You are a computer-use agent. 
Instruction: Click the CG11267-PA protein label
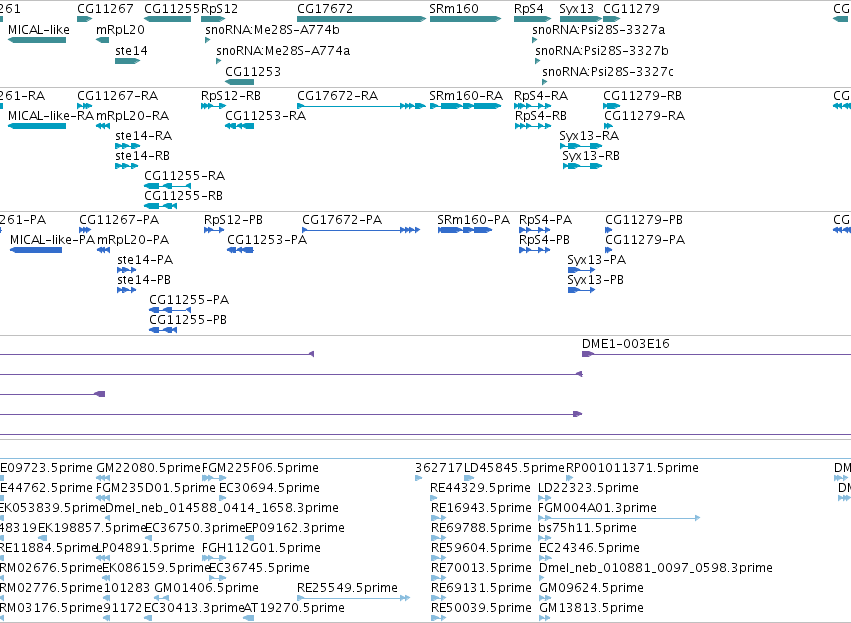(119, 220)
